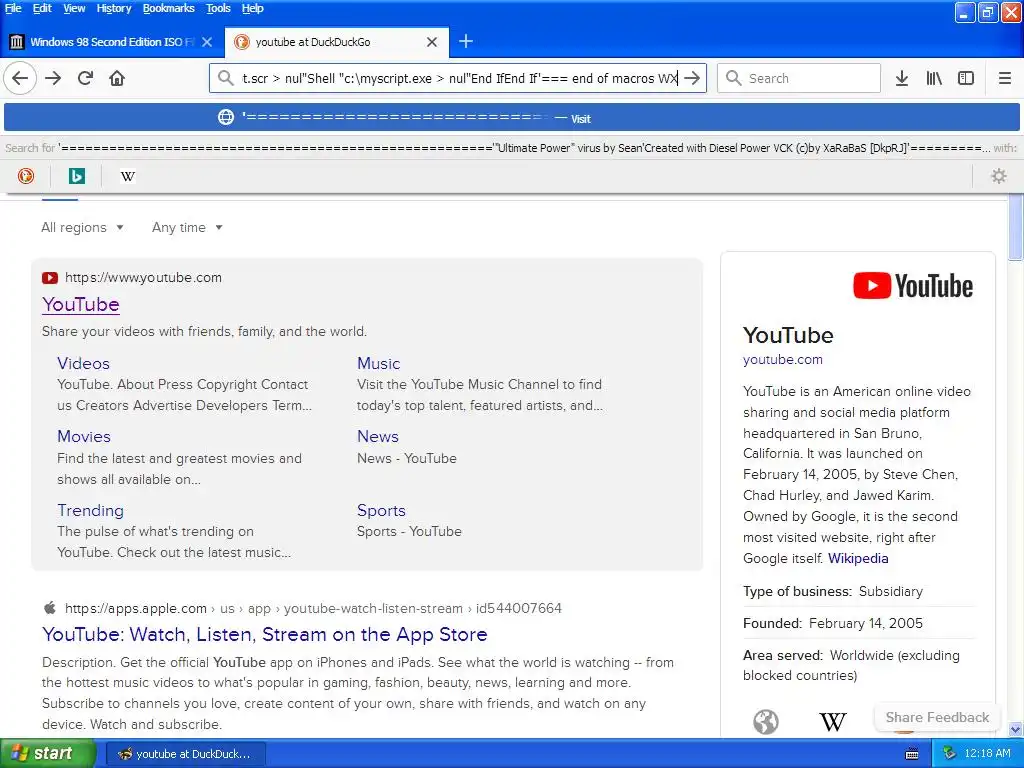
Task: Click the YouTube logo in info panel
Action: [913, 286]
